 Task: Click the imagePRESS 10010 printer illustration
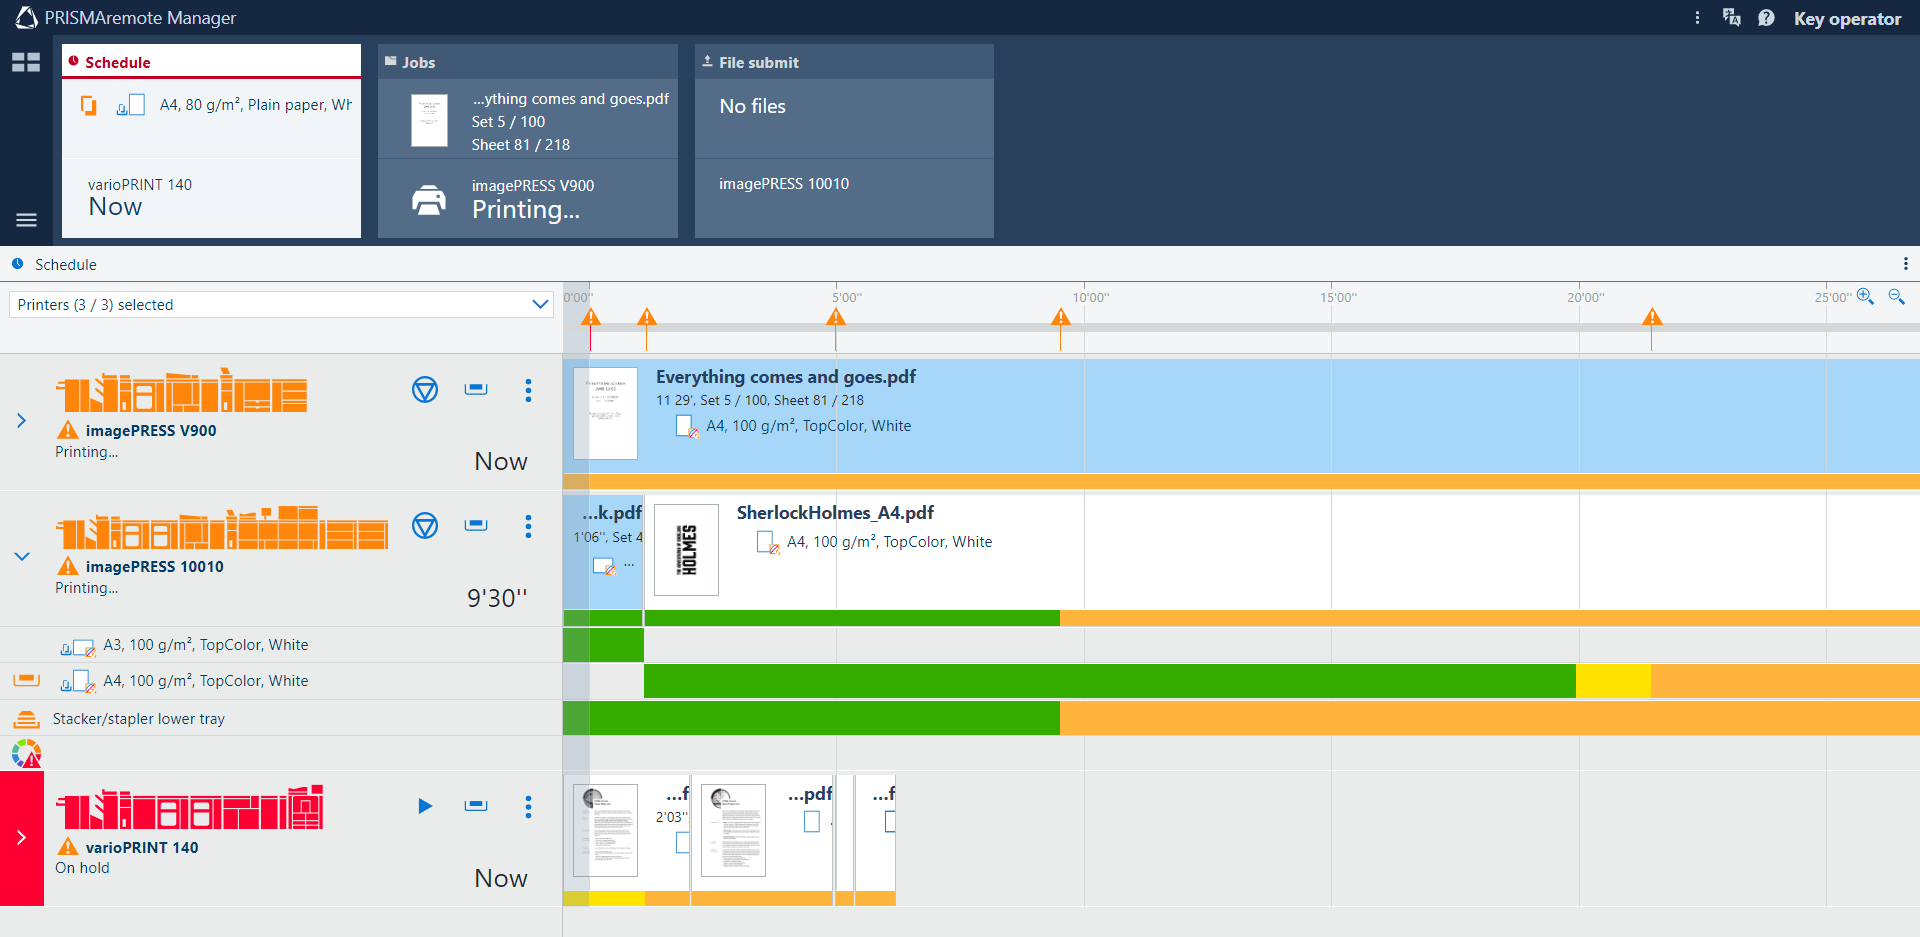tap(222, 527)
